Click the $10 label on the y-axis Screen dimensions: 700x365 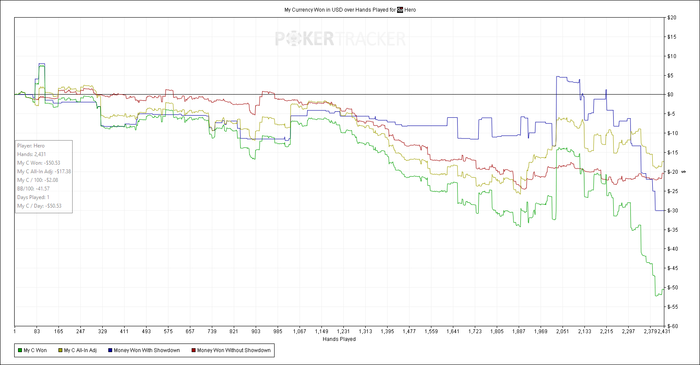click(671, 56)
